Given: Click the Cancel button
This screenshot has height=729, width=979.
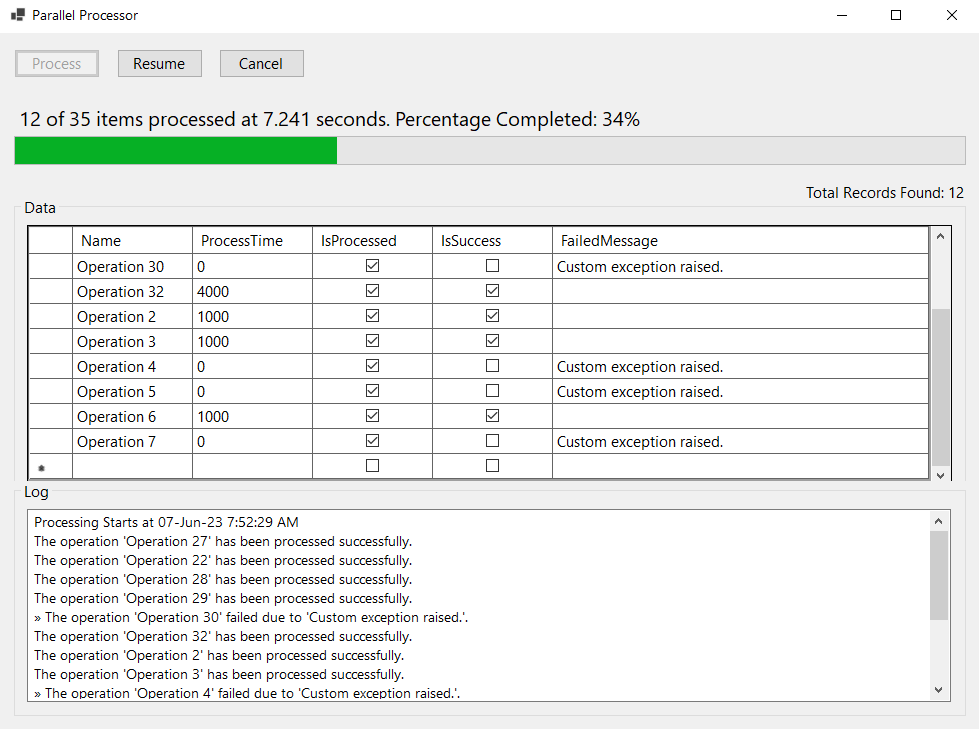Looking at the screenshot, I should 261,64.
